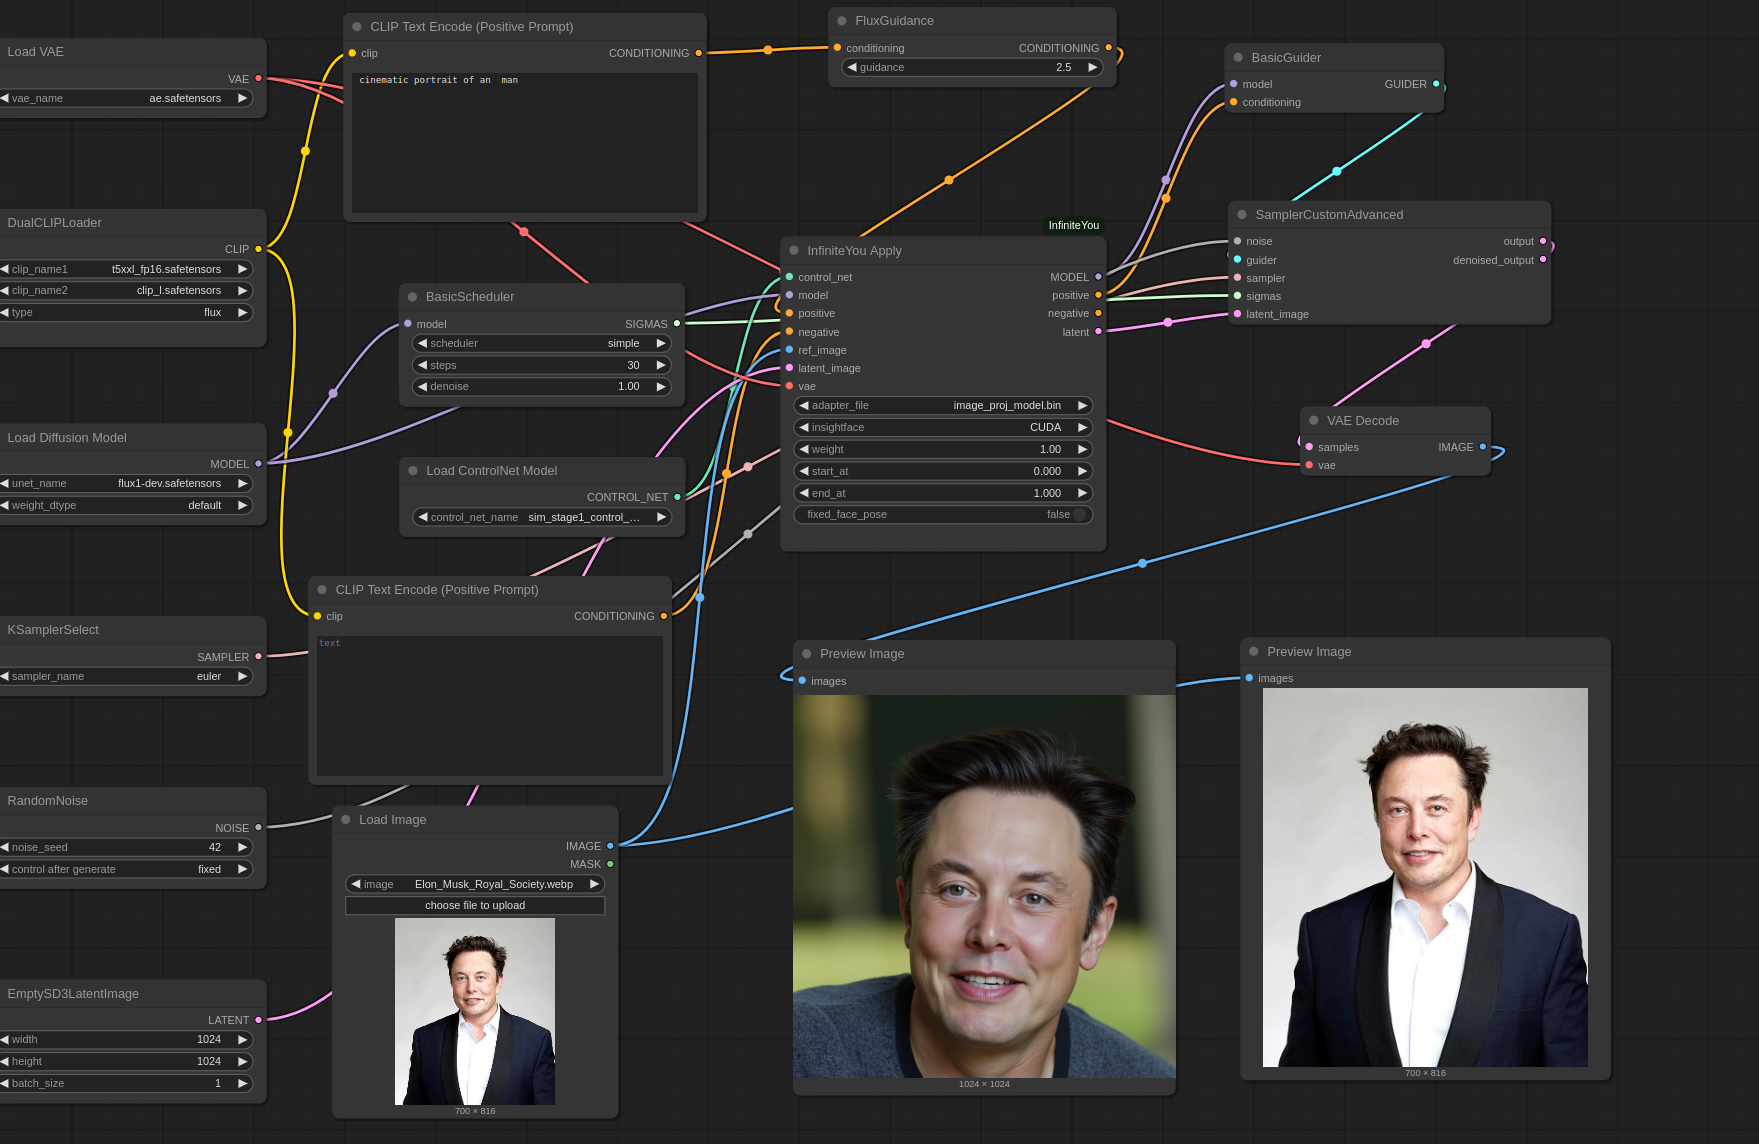Collapse the InfiniteYou Apply node
This screenshot has height=1144, width=1759.
pos(793,250)
